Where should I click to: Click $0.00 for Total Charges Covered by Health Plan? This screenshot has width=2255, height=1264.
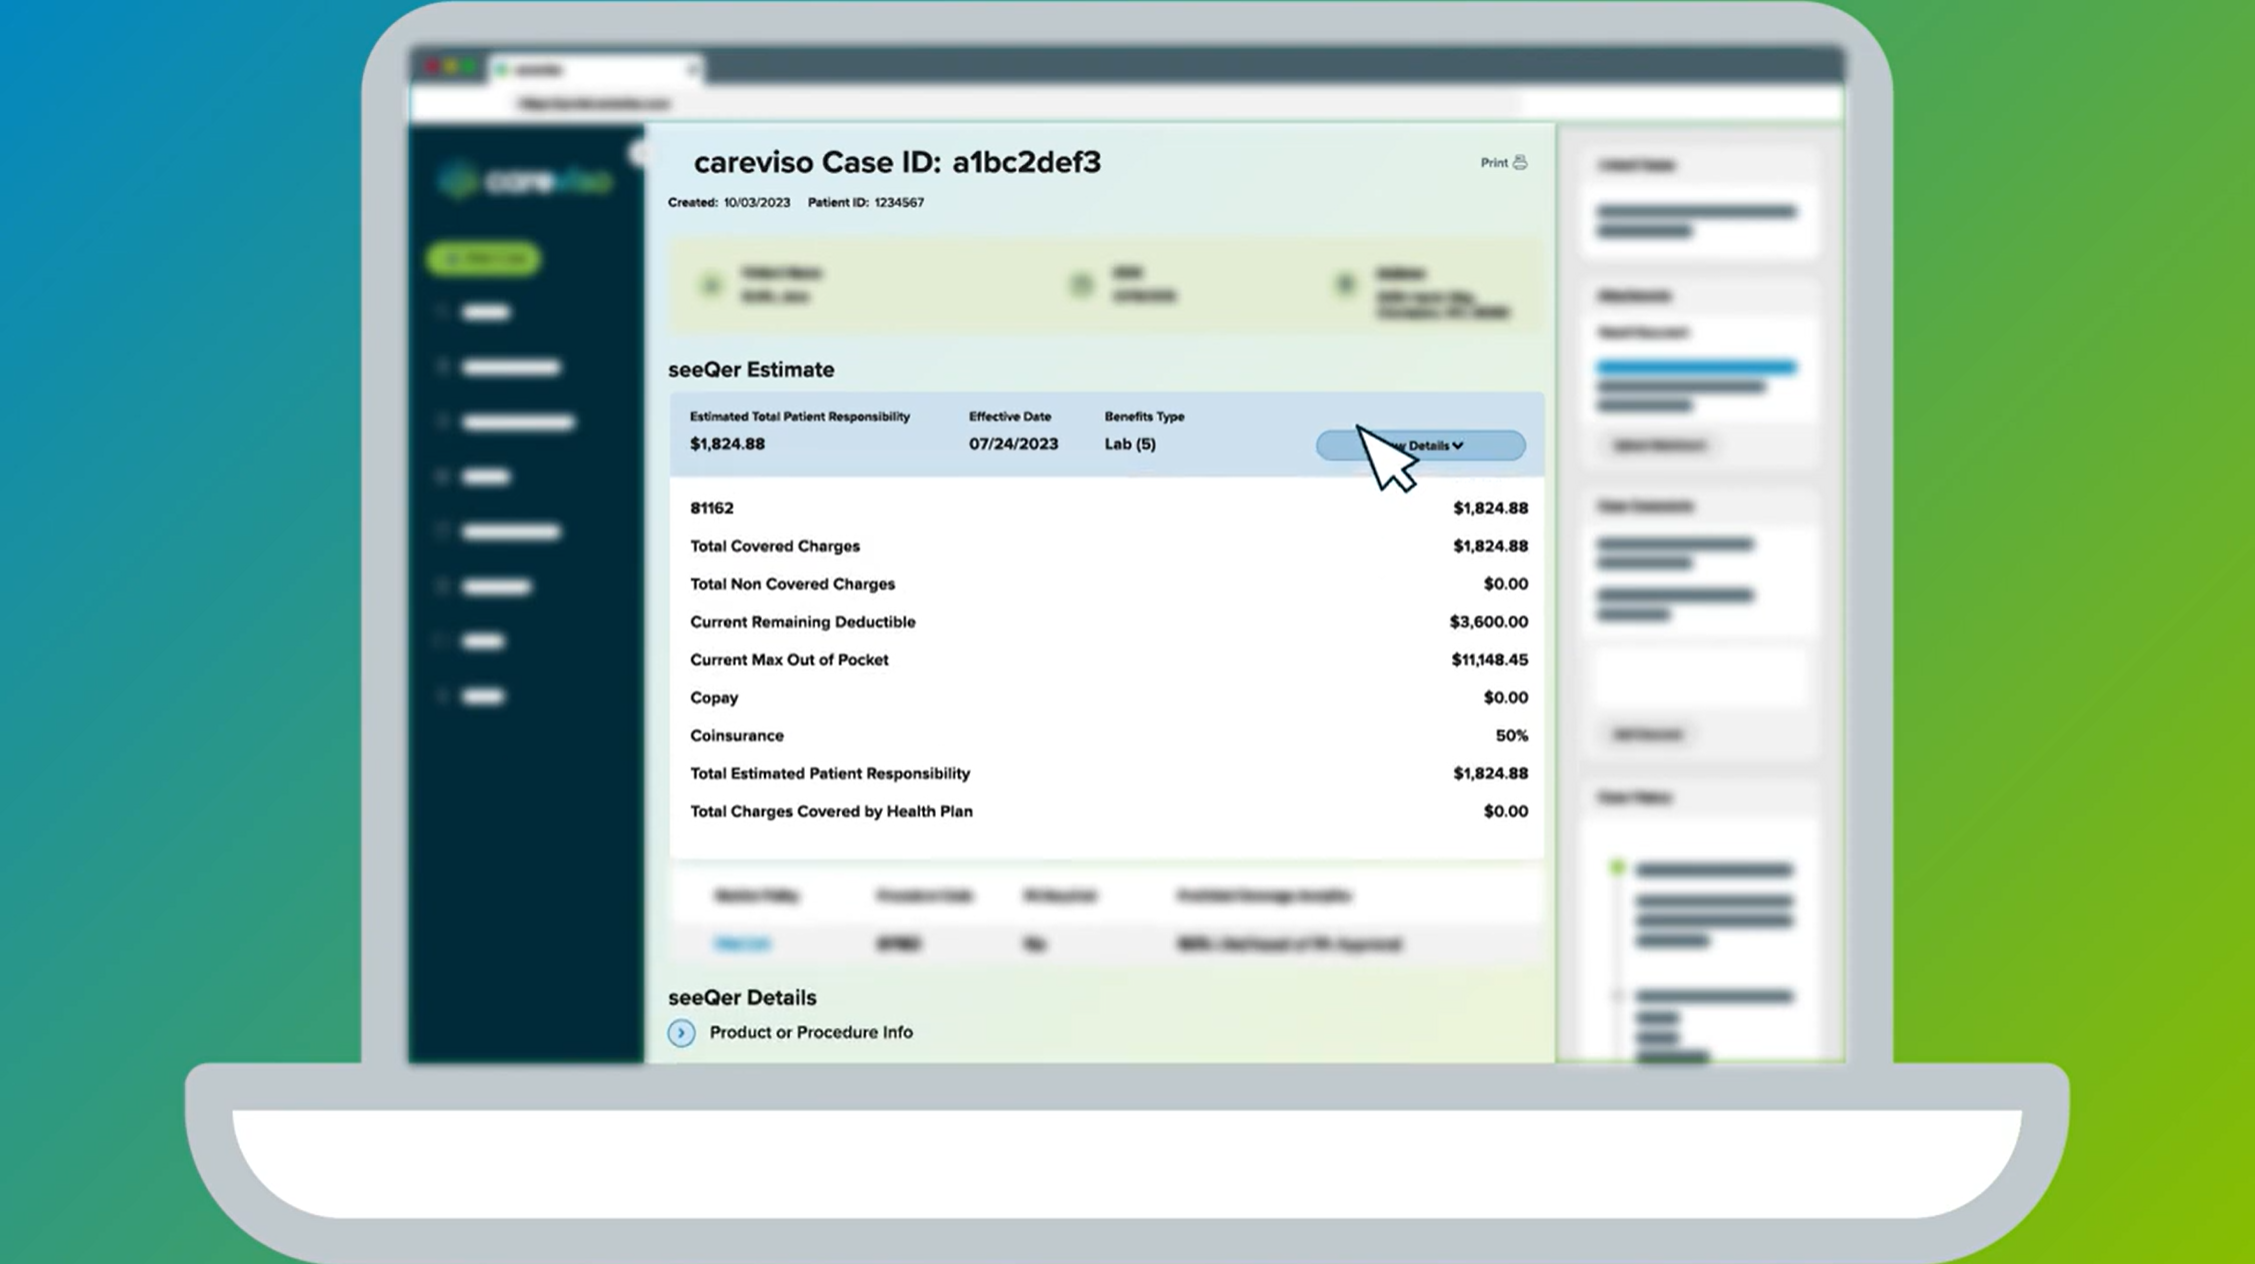tap(1505, 811)
